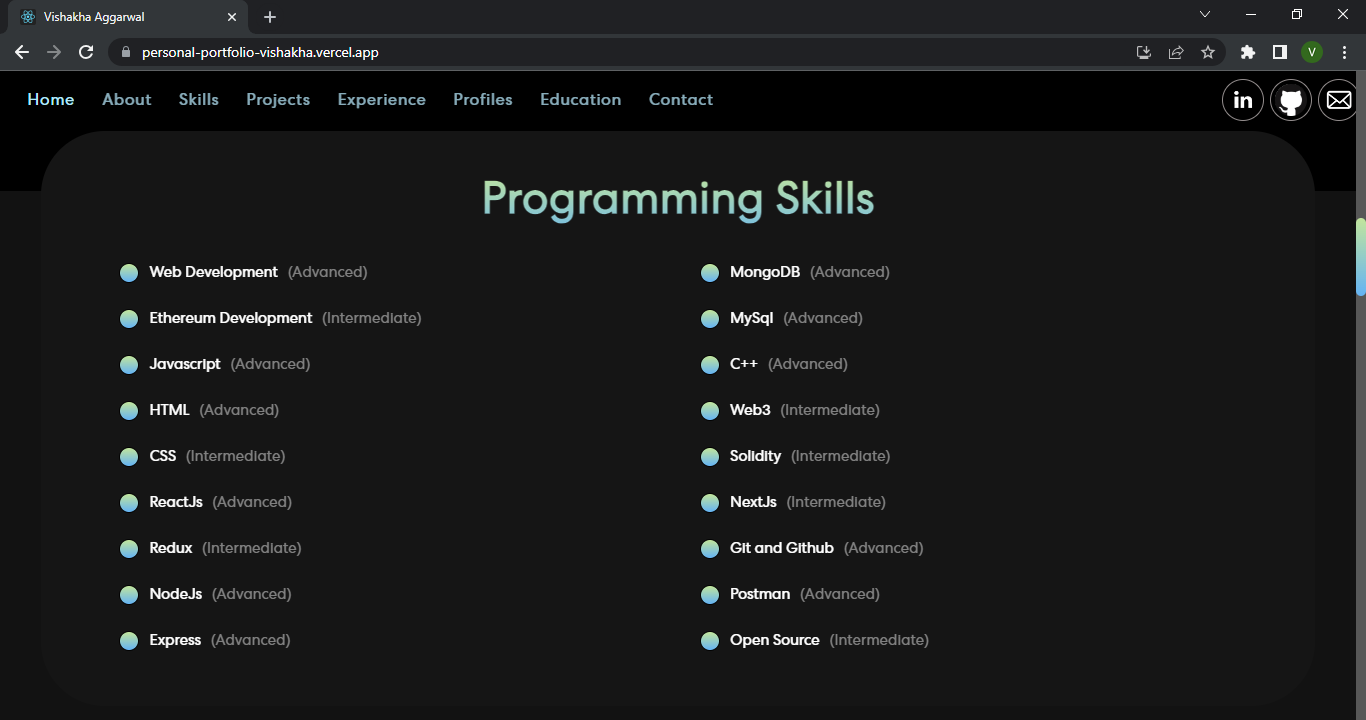Open the browser extensions puzzle icon
The image size is (1366, 720).
(1248, 51)
